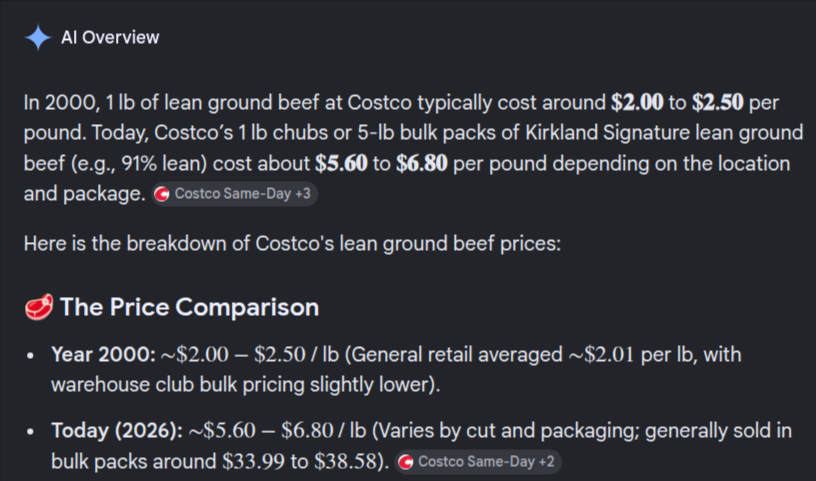Screen dimensions: 816x481
Task: Click the bold $2.50 price in the first paragraph
Action: [x=717, y=103]
